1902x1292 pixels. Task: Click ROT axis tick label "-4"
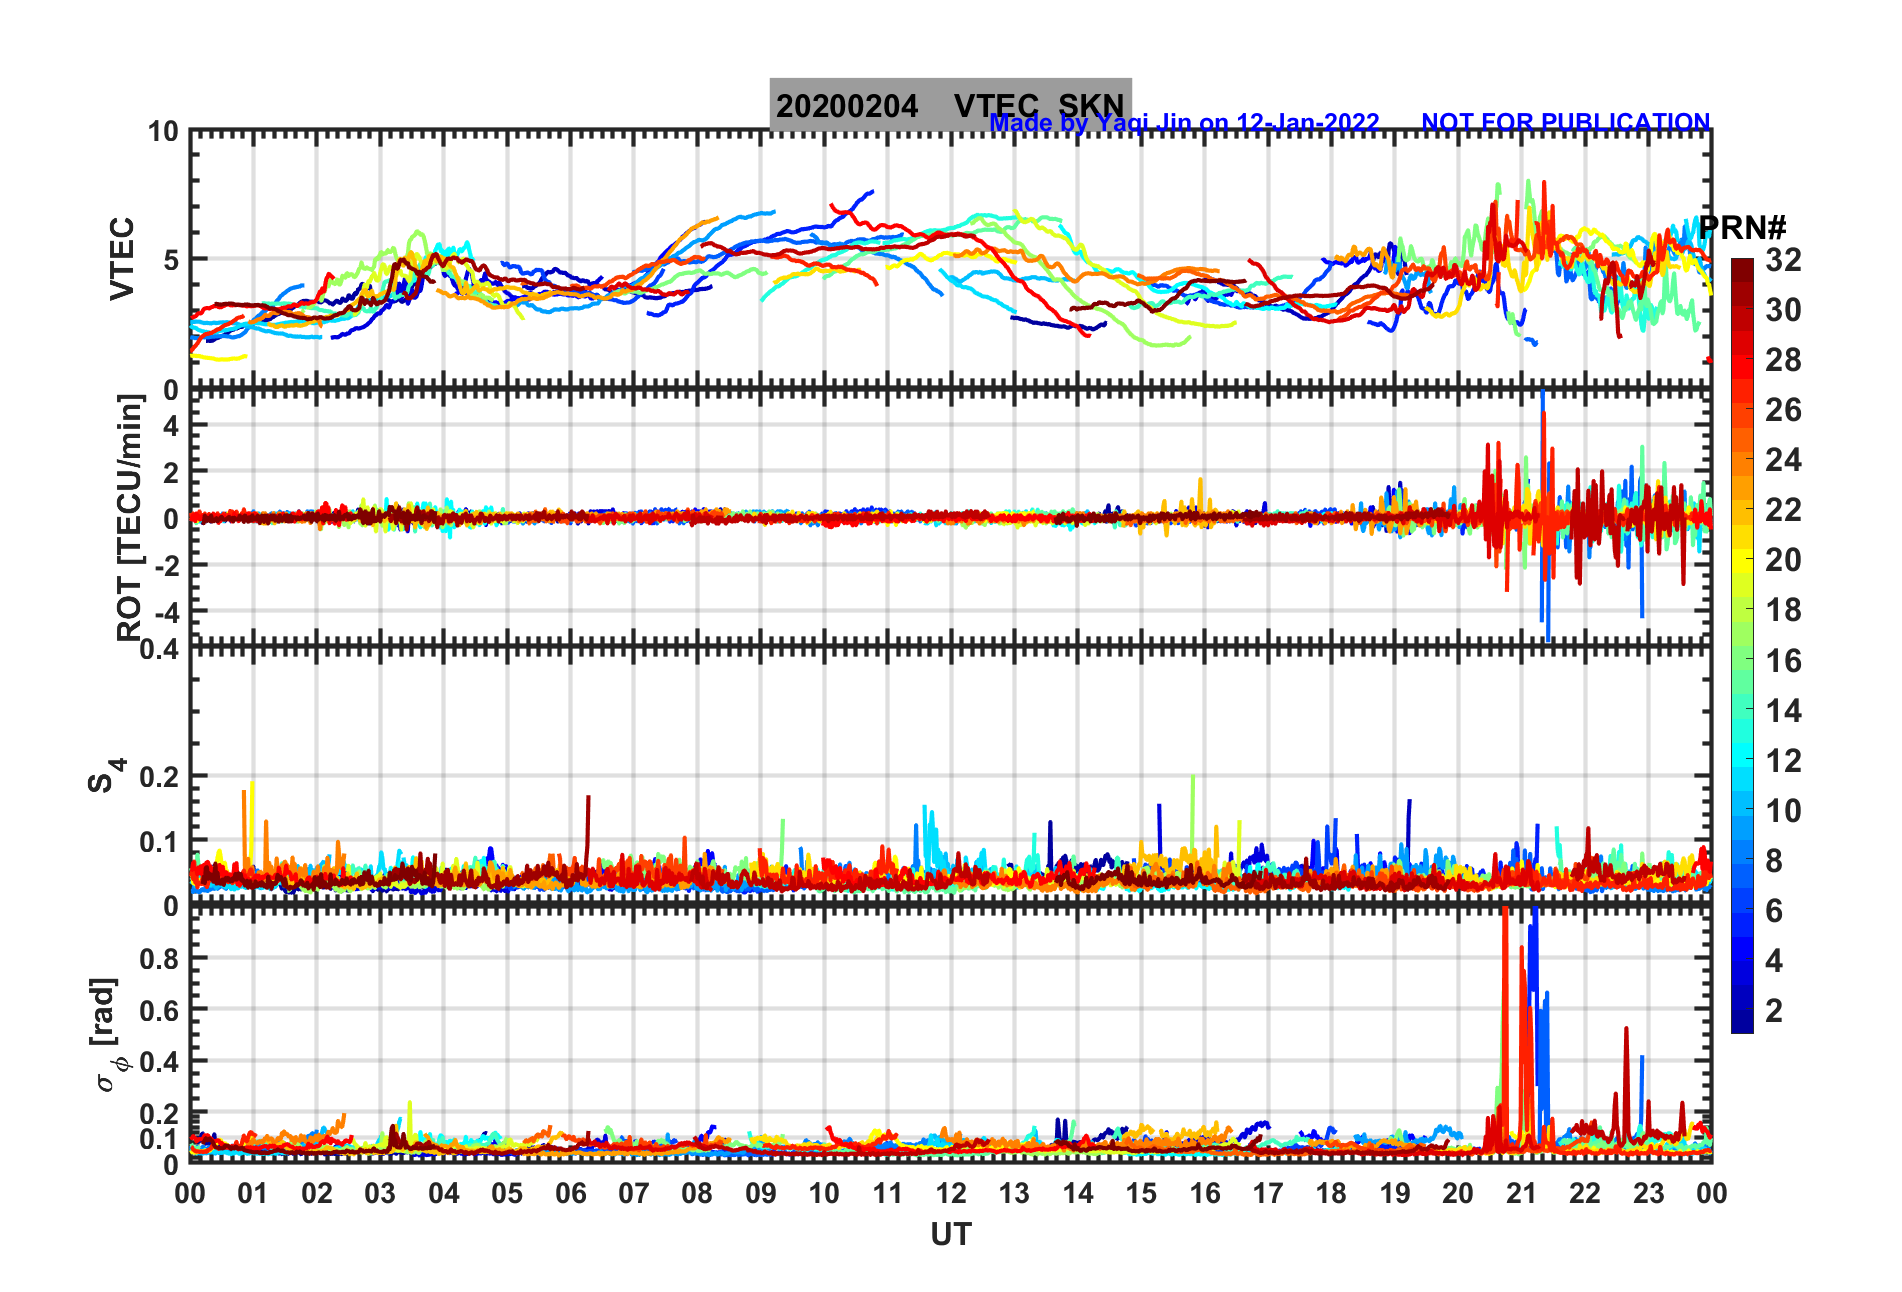(165, 610)
